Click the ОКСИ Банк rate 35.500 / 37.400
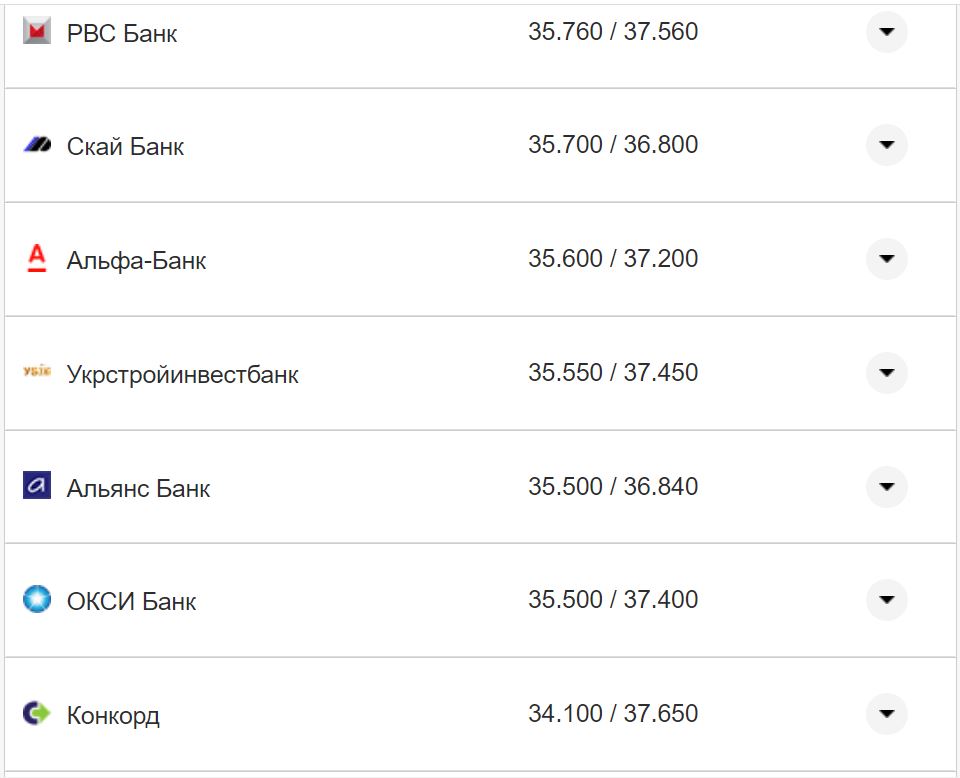960x778 pixels. [613, 600]
